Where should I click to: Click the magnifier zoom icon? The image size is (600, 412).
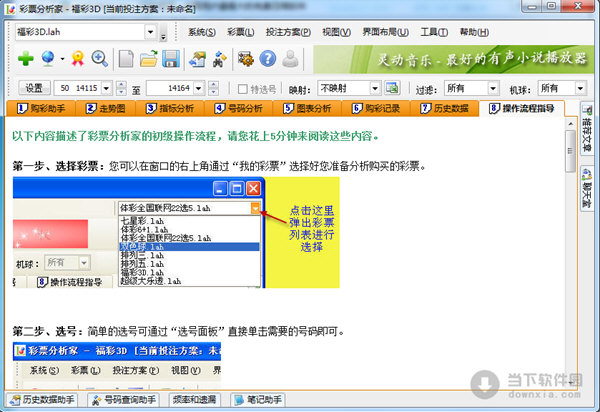pyautogui.click(x=100, y=59)
